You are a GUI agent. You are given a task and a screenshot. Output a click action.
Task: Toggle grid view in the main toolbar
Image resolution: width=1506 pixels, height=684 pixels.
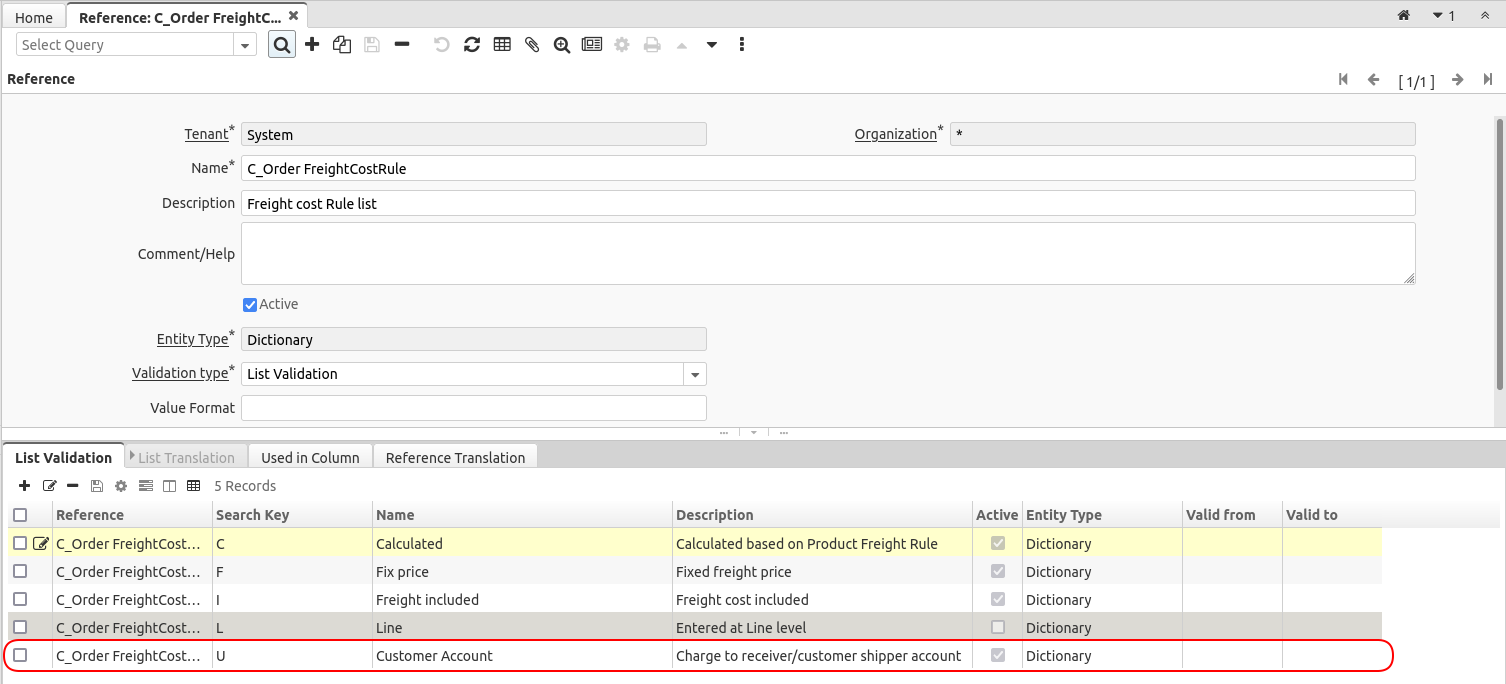point(502,45)
